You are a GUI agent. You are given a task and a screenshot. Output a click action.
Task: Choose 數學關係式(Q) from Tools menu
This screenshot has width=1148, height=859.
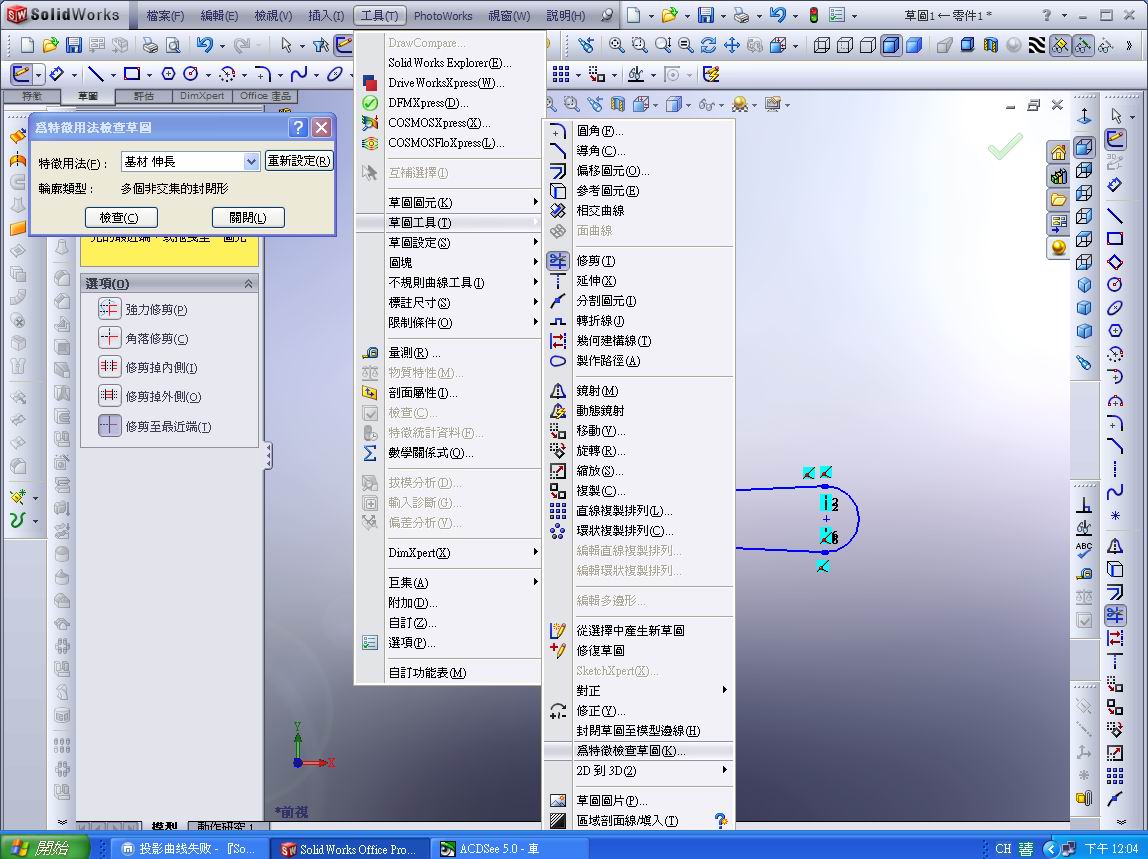[x=448, y=453]
